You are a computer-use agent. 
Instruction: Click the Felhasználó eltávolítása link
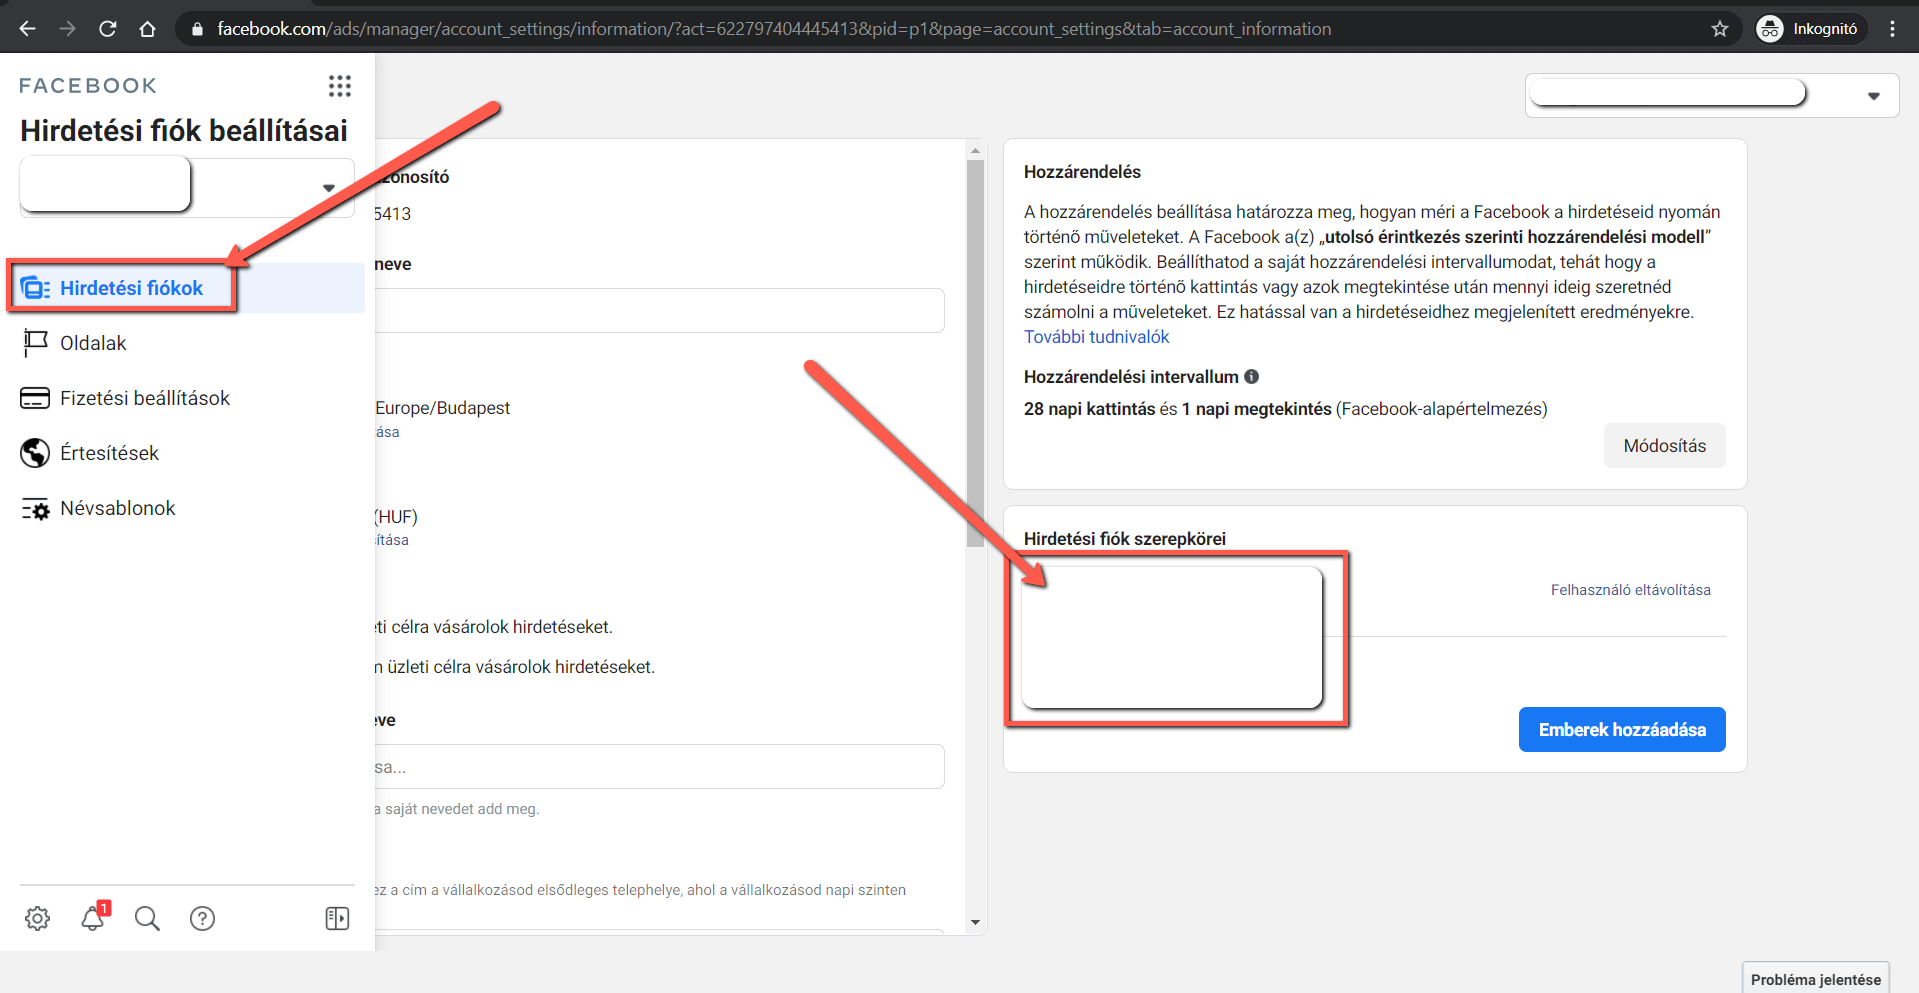[1630, 590]
